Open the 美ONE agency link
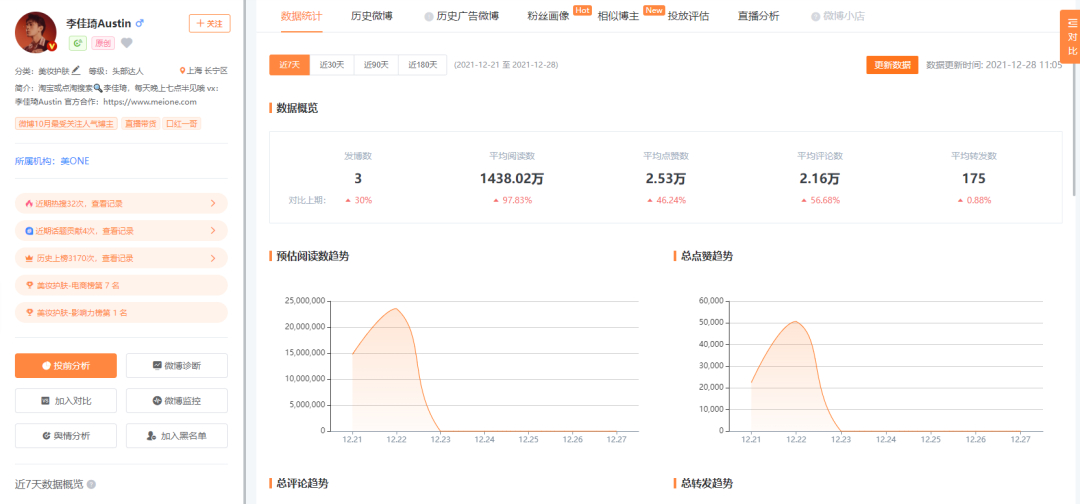This screenshot has height=504, width=1080. click(x=75, y=161)
